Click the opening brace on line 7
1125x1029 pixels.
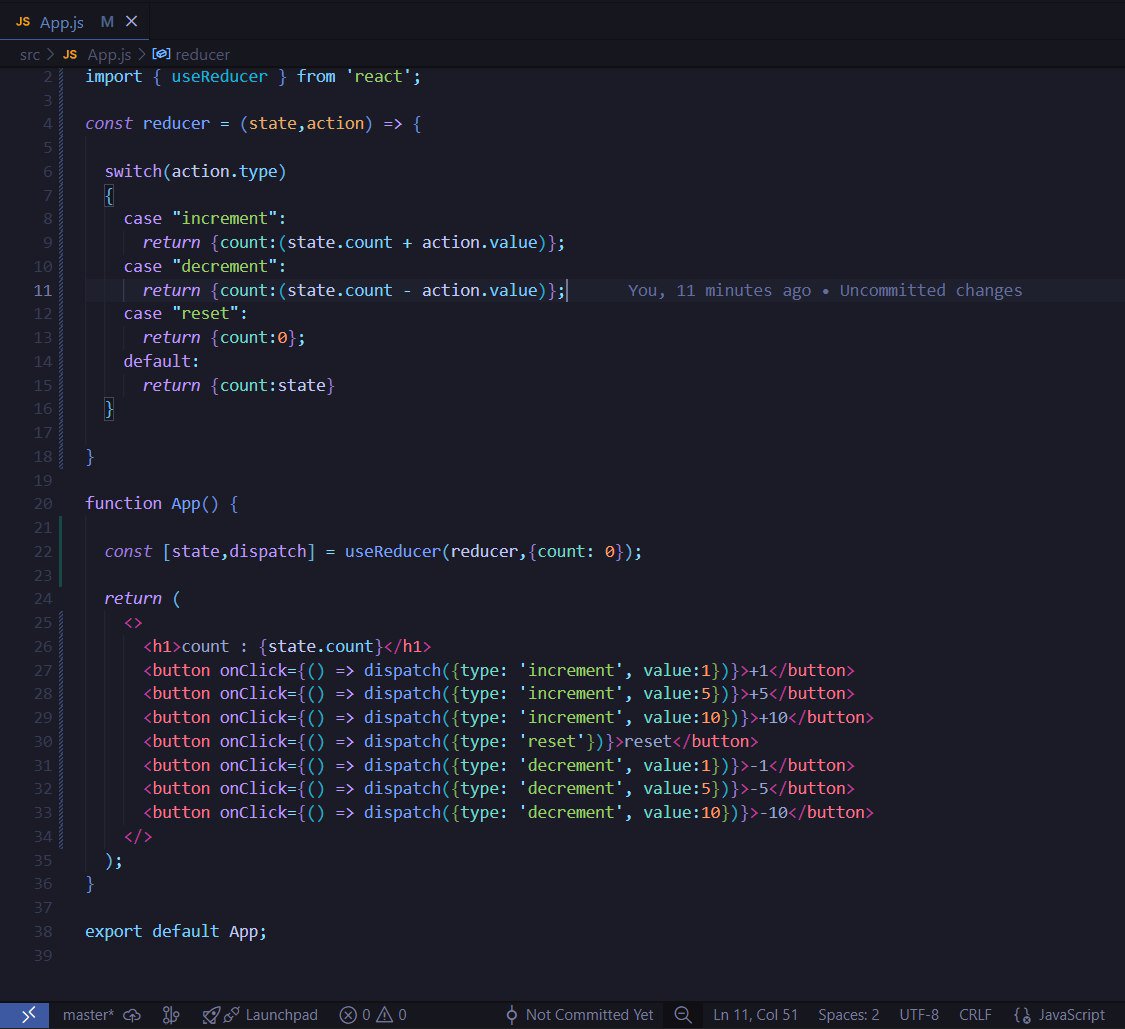coord(109,195)
